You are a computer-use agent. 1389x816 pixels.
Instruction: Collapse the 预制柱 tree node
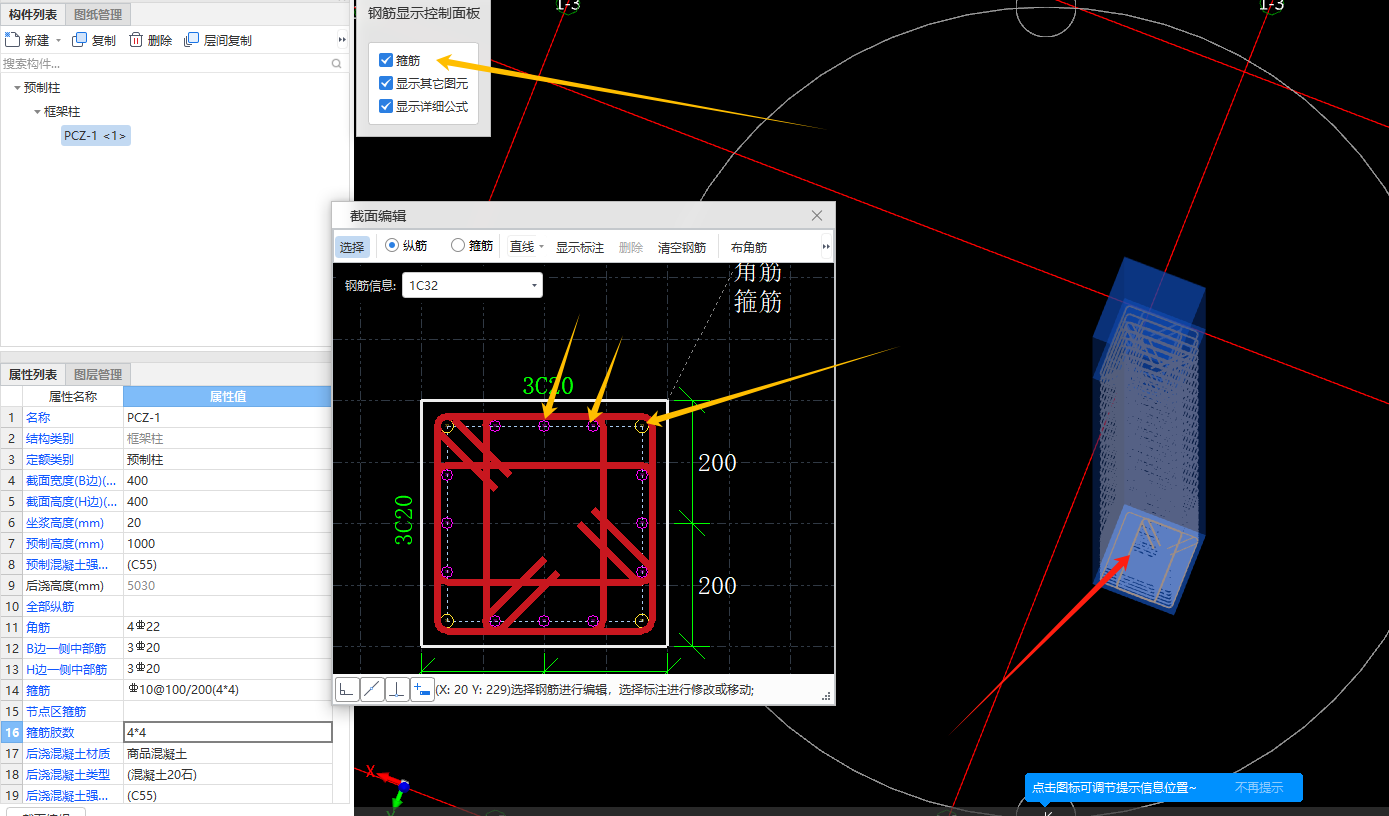tap(17, 88)
